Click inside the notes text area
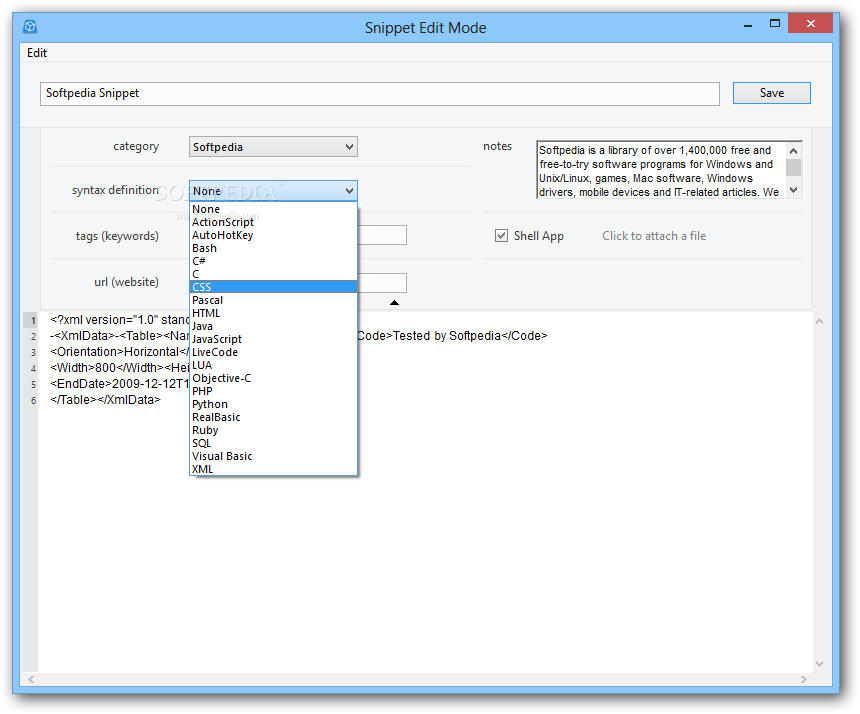The image size is (860, 714). tap(660, 170)
